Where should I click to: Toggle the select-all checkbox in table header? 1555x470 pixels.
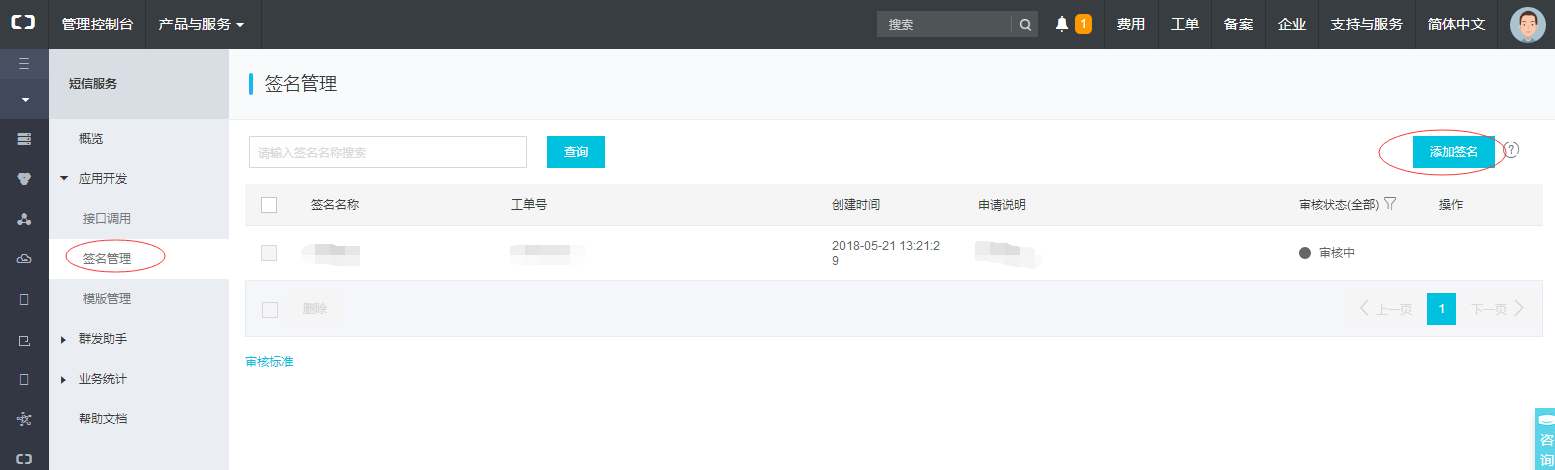269,205
